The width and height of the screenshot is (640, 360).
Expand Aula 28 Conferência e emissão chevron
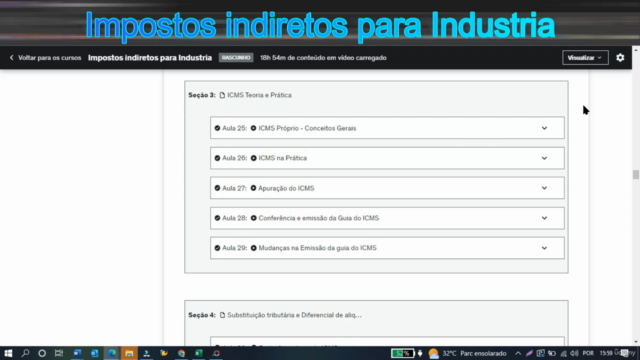point(544,218)
